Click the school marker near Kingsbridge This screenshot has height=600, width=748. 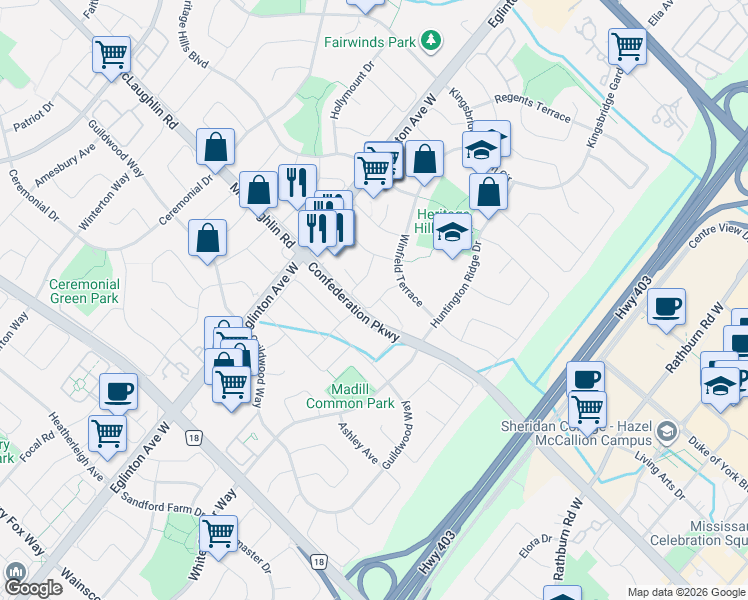pos(481,151)
